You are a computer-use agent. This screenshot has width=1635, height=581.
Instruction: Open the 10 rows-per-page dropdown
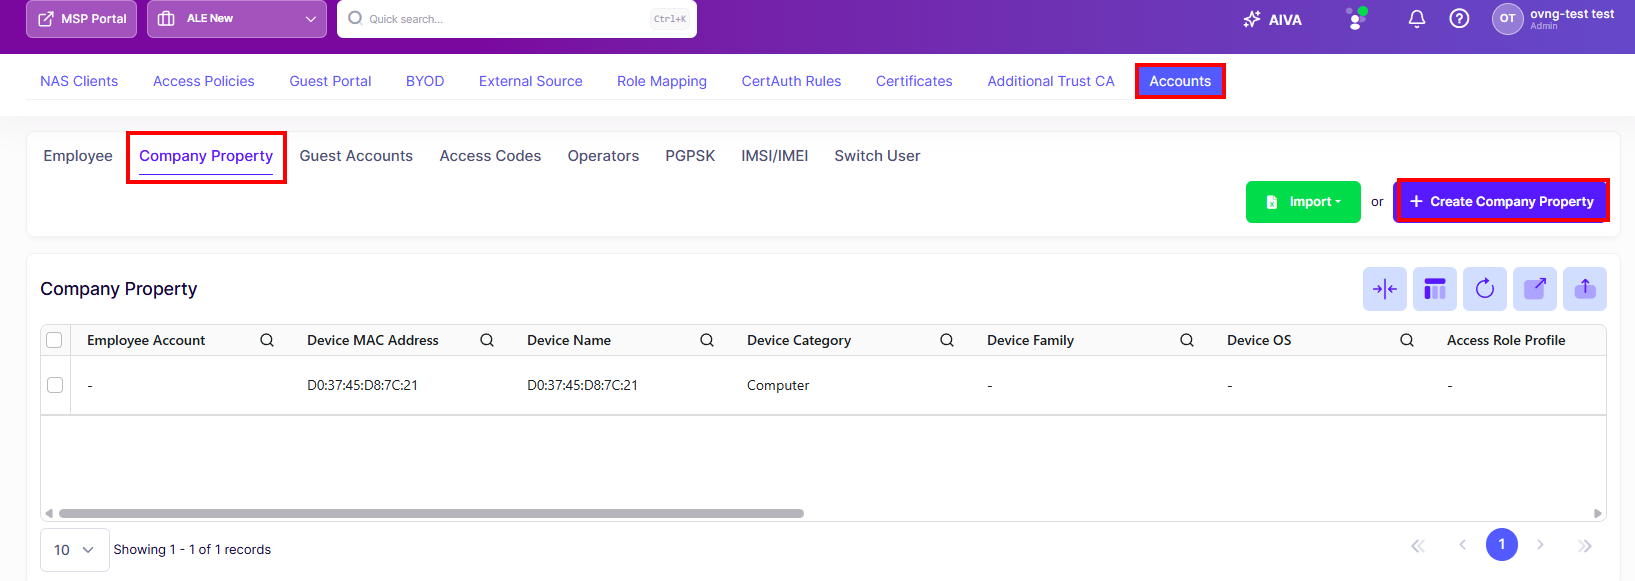74,550
